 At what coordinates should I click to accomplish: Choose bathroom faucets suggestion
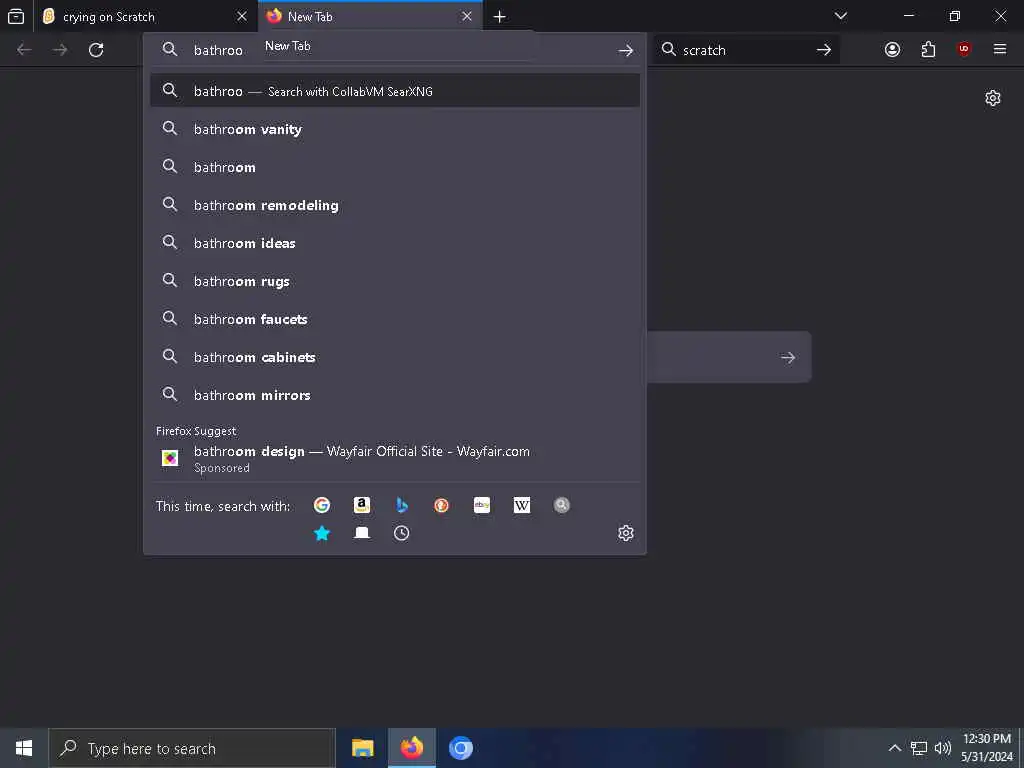tap(394, 319)
